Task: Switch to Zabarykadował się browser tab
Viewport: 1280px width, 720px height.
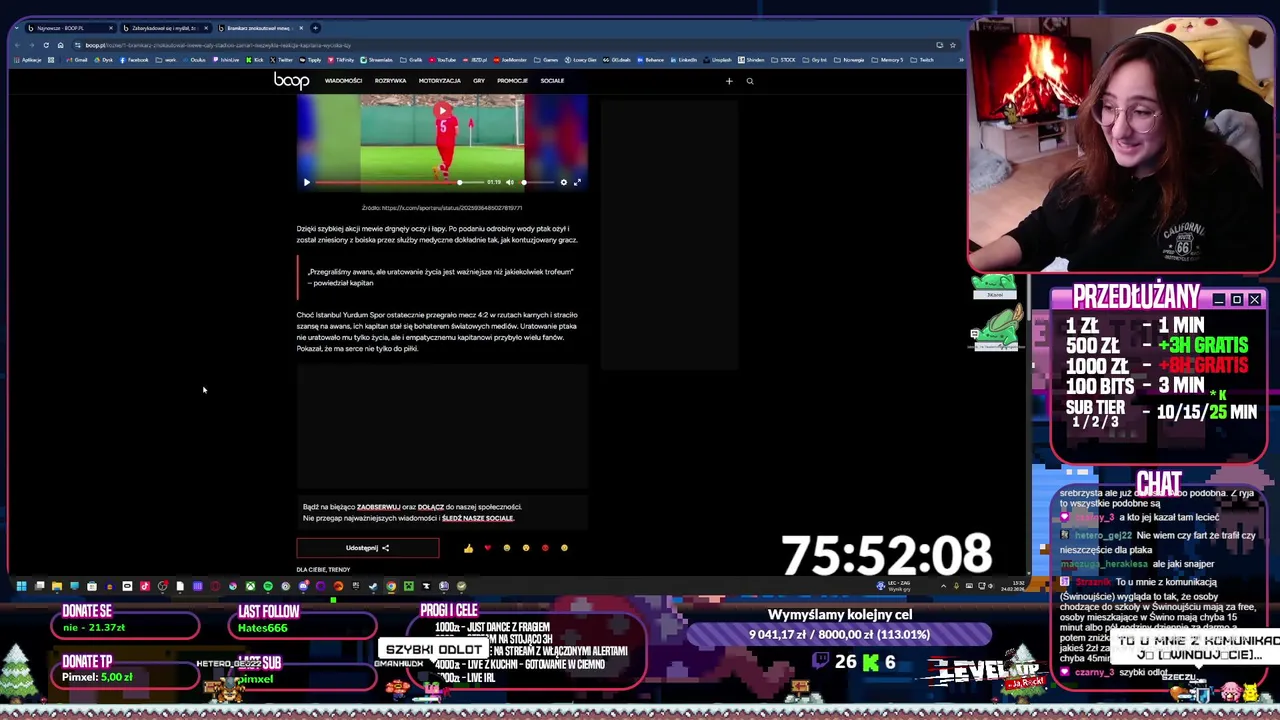Action: click(165, 28)
